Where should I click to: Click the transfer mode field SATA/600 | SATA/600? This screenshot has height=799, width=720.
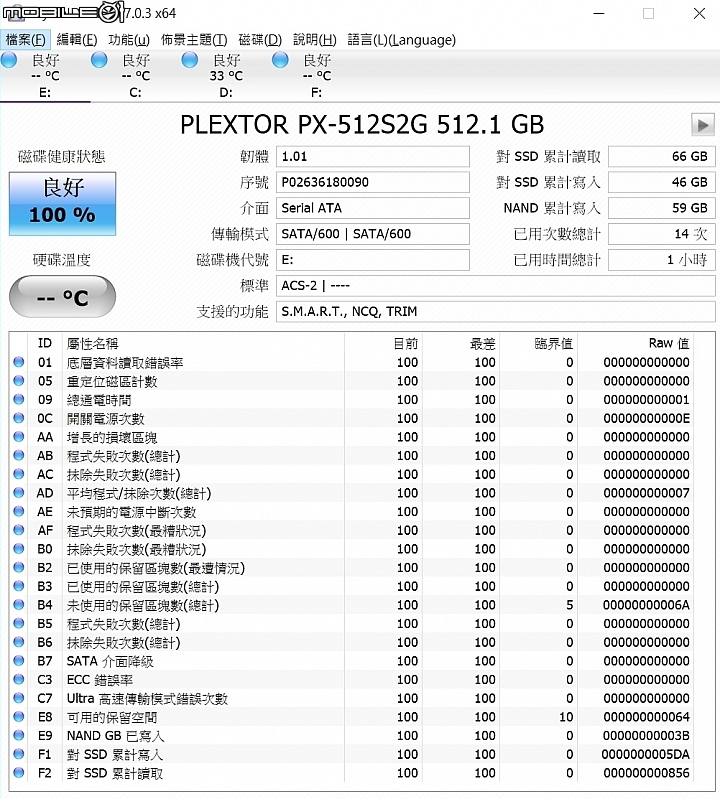coord(372,234)
